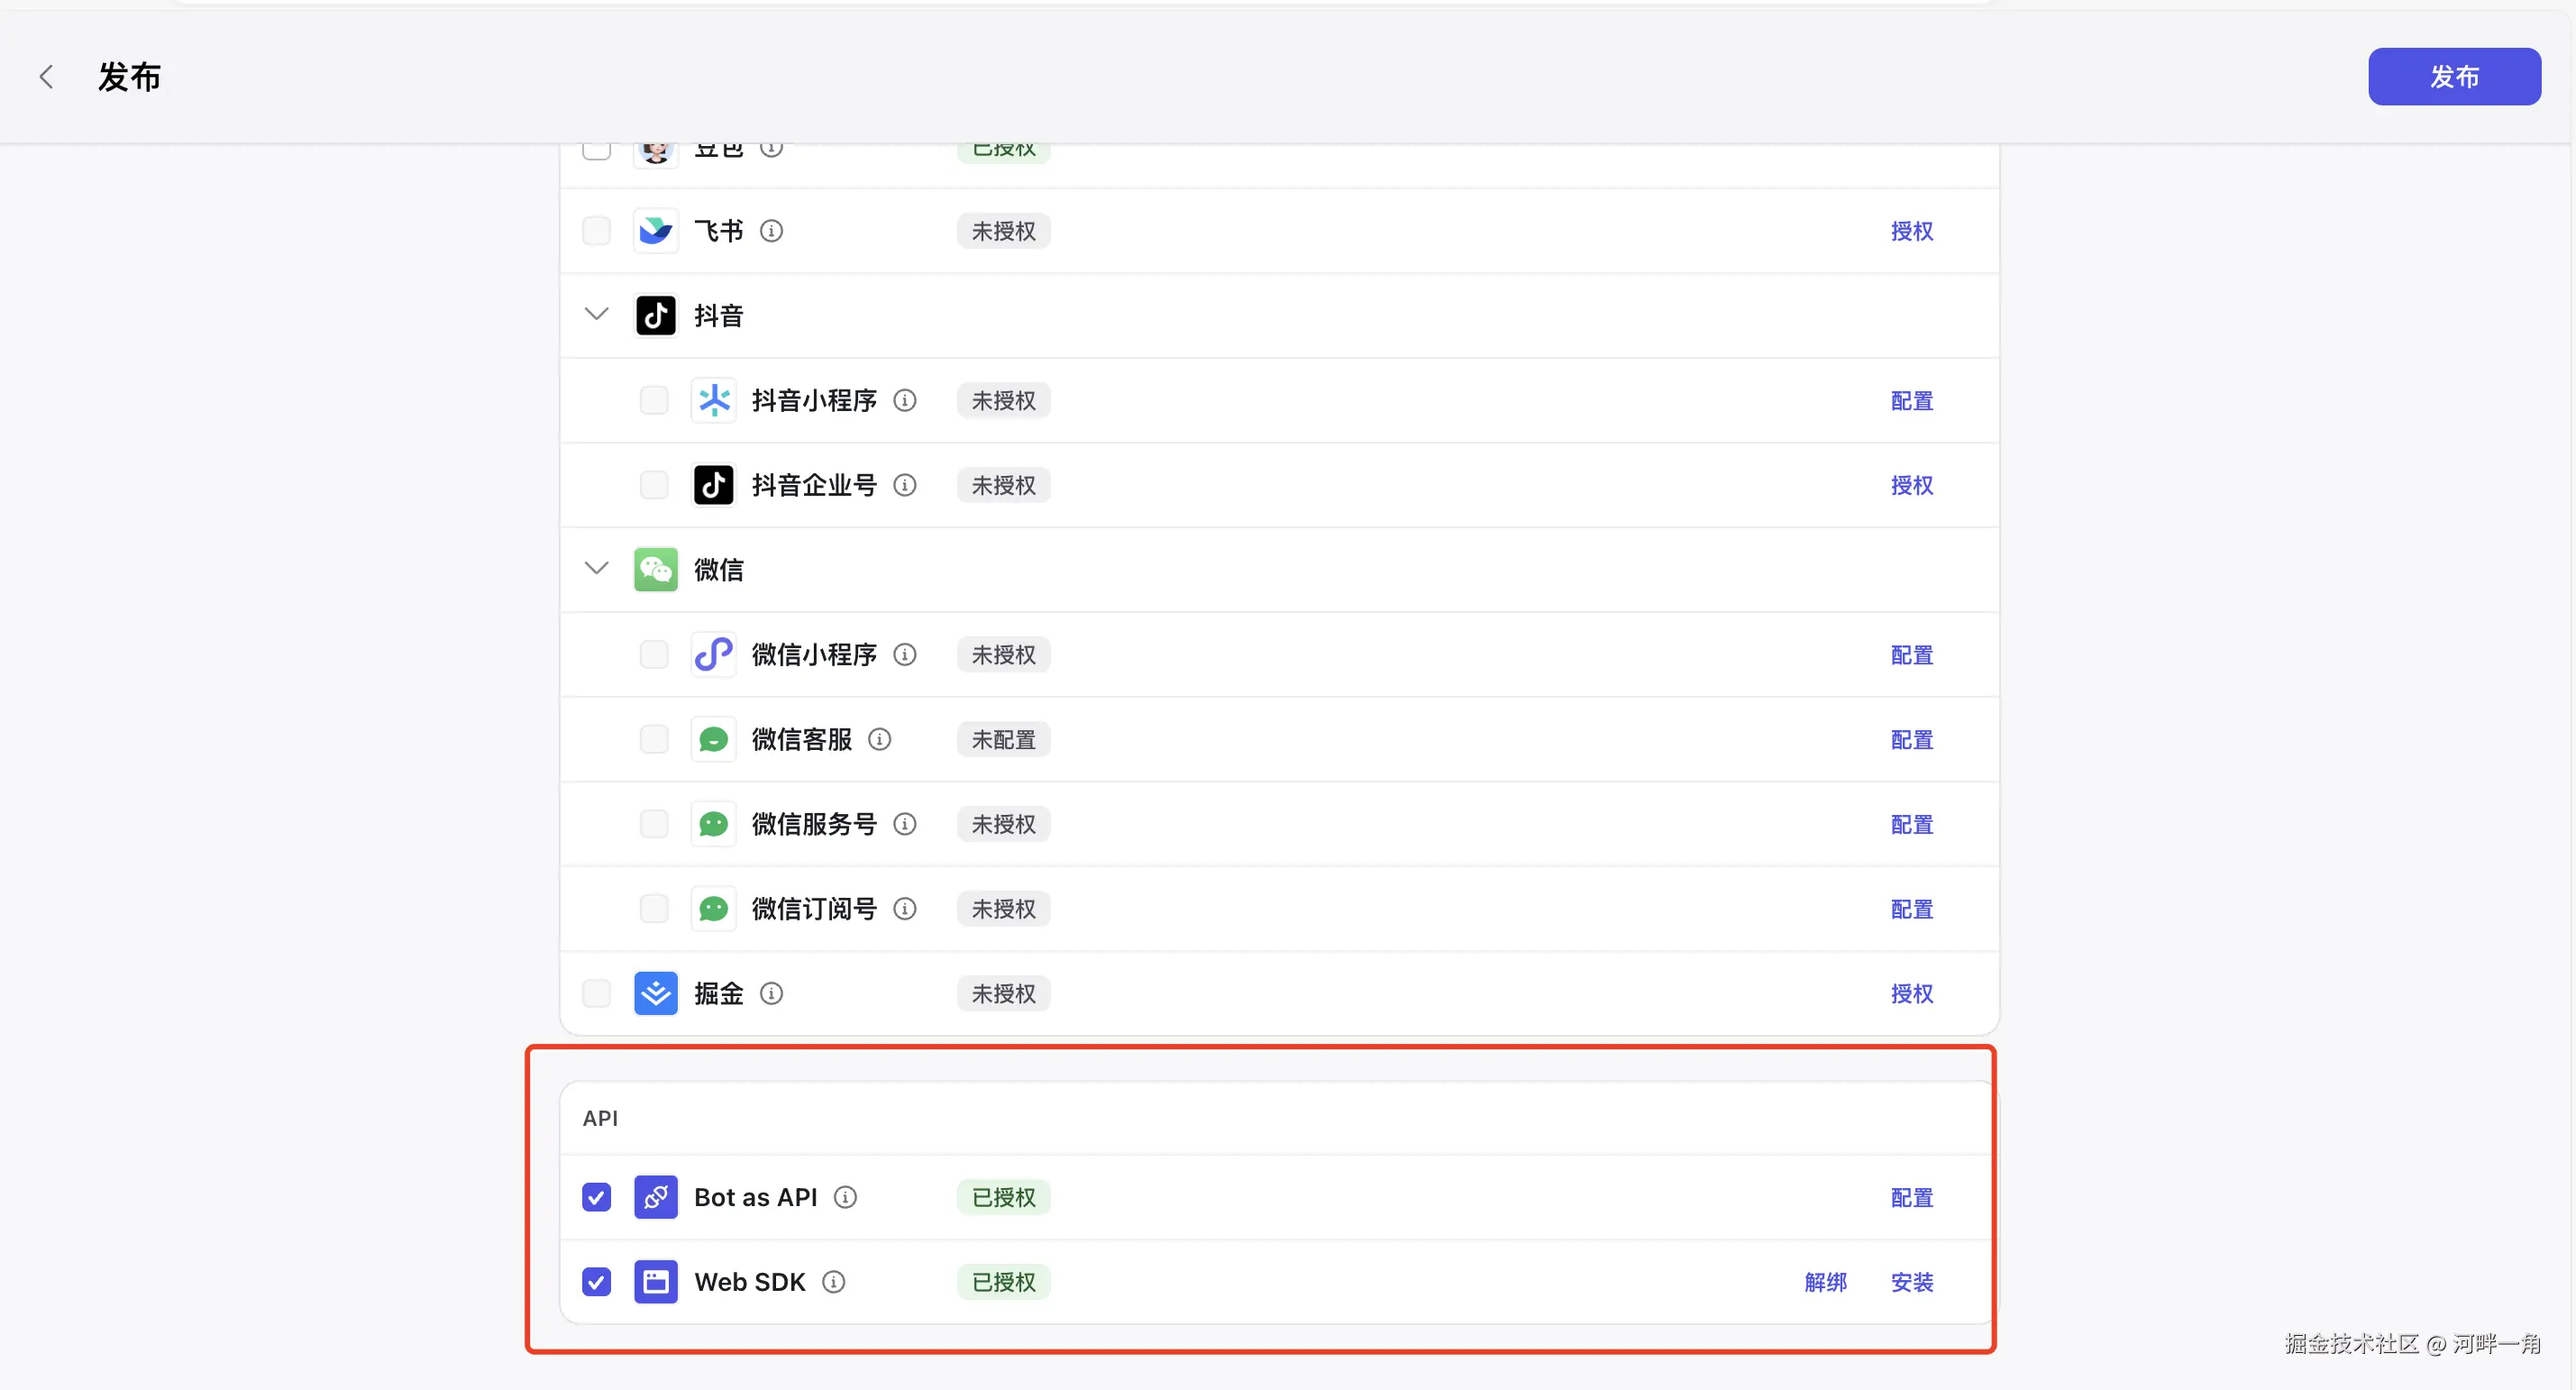The width and height of the screenshot is (2576, 1390).
Task: Uncheck the Bot as API checkbox
Action: point(597,1198)
